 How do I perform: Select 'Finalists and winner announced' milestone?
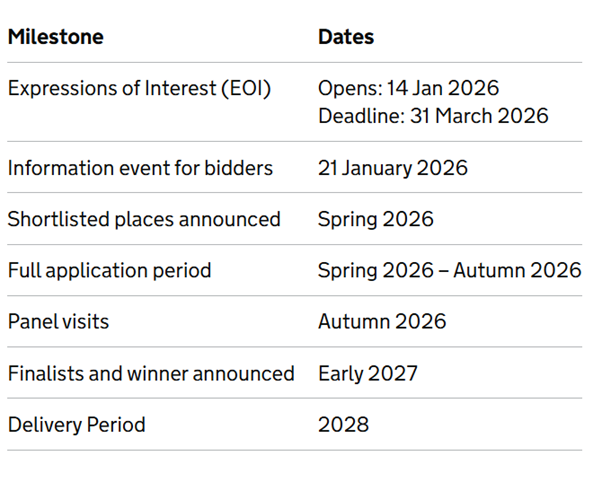click(151, 373)
